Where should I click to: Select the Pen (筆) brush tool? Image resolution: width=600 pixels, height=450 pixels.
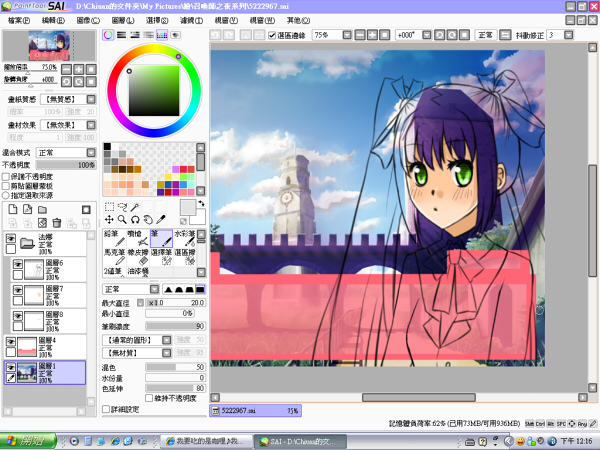(161, 238)
